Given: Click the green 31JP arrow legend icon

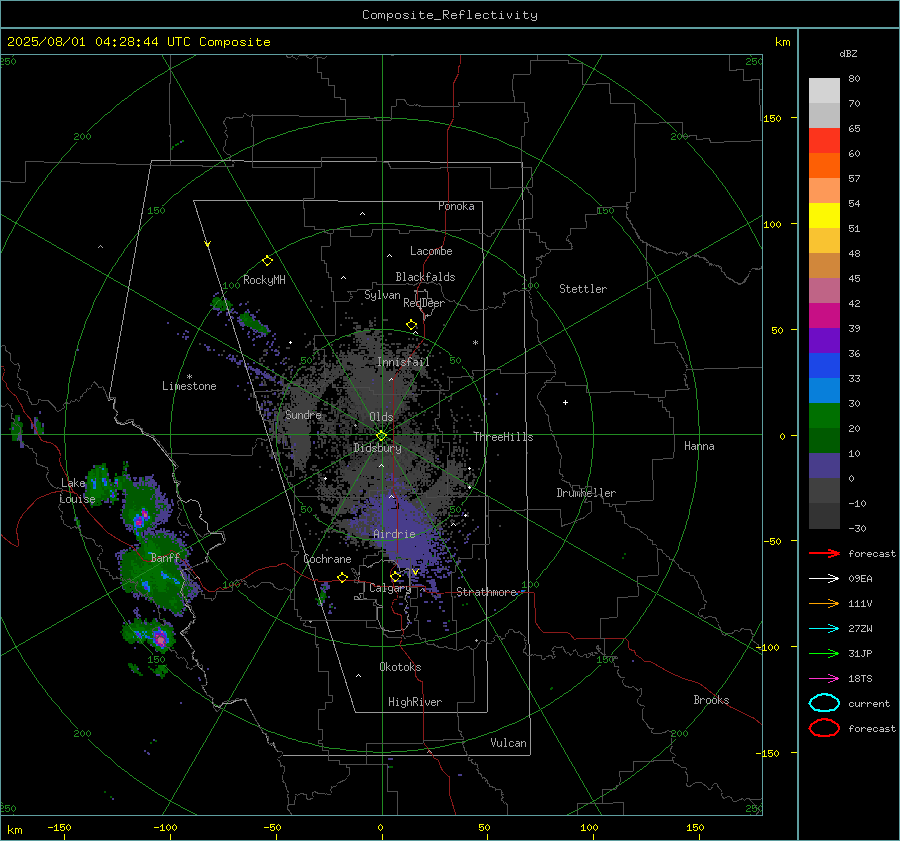Looking at the screenshot, I should (x=824, y=653).
